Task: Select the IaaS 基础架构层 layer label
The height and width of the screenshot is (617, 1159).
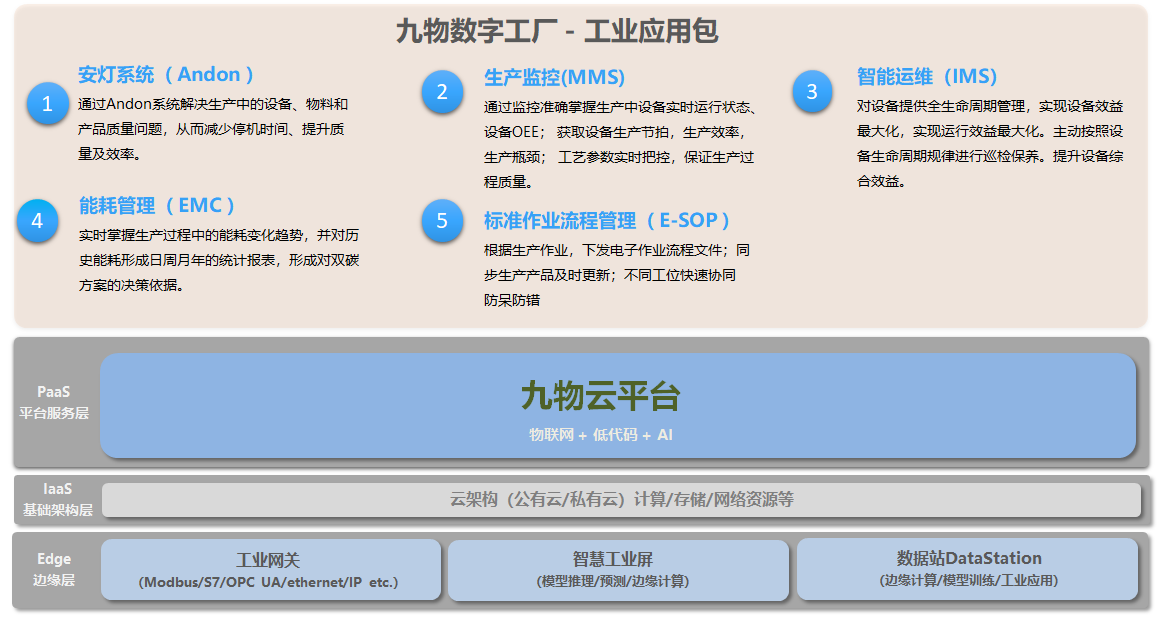Action: point(57,500)
